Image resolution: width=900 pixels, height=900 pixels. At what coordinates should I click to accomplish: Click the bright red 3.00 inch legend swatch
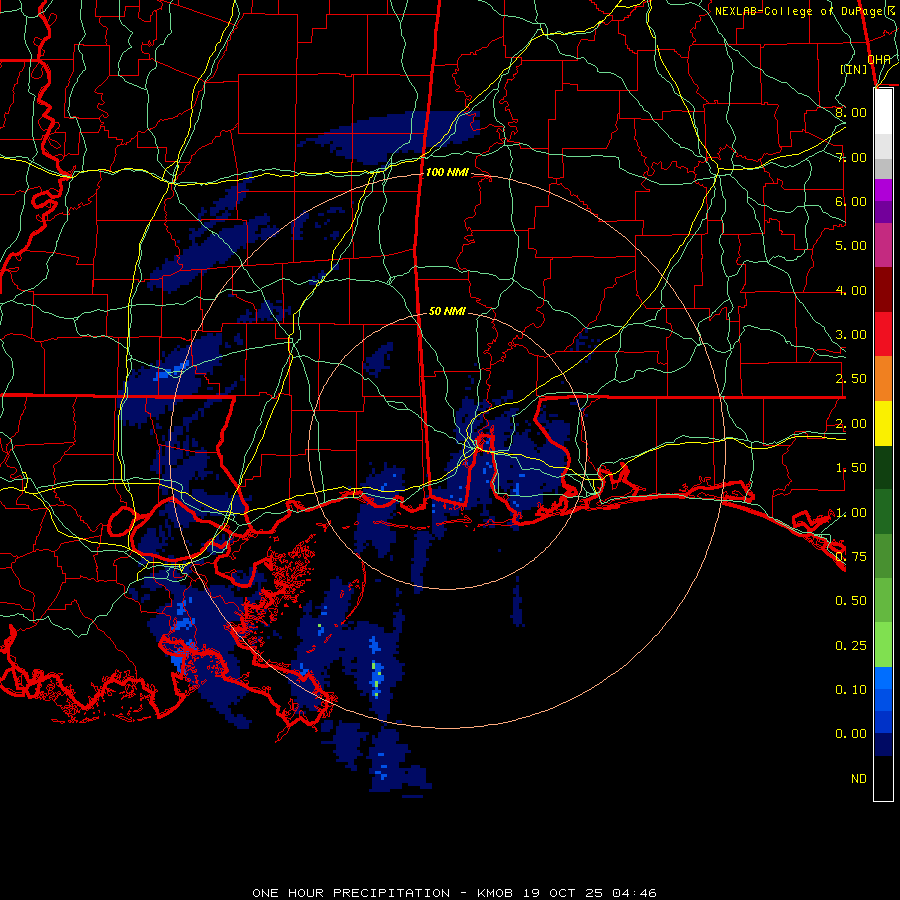(883, 334)
